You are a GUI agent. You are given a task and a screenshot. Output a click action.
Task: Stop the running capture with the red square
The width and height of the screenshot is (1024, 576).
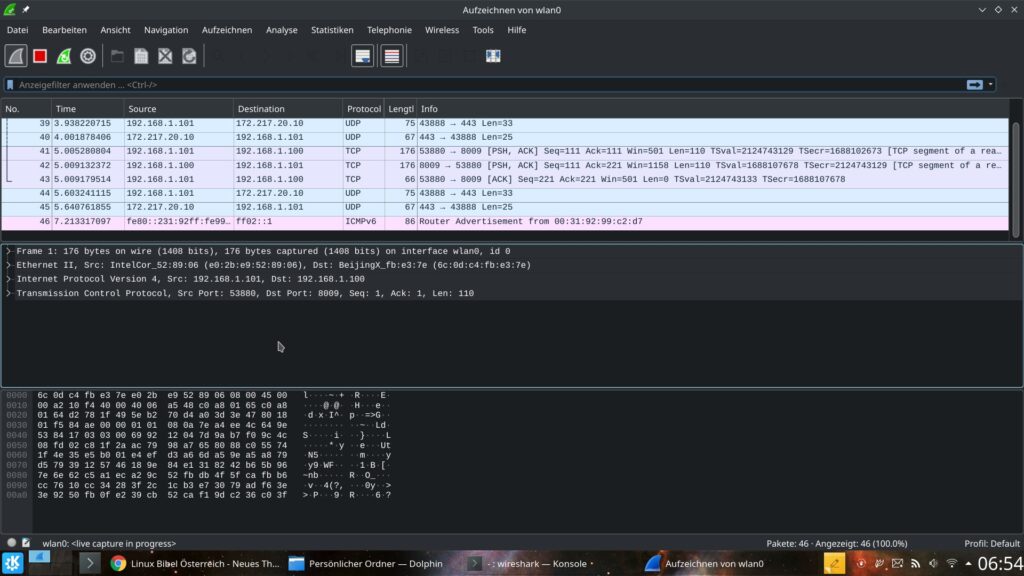coord(40,56)
